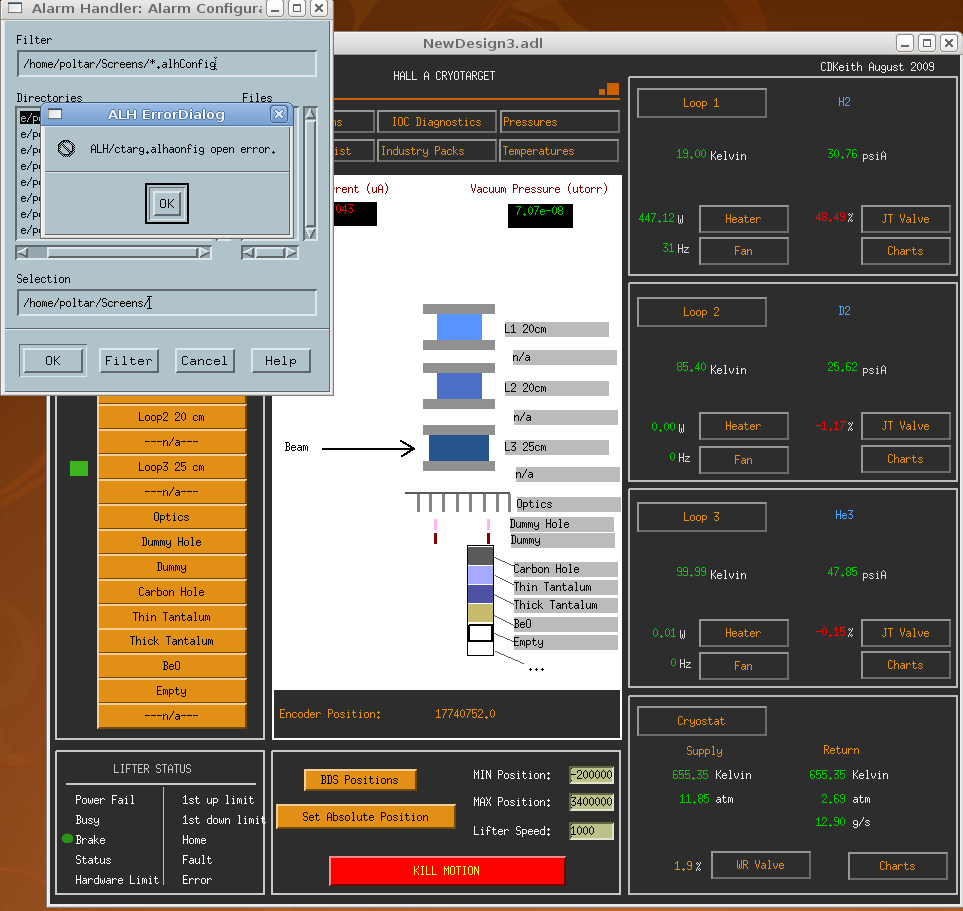Click the green position indicator square
The width and height of the screenshot is (963, 911).
79,468
